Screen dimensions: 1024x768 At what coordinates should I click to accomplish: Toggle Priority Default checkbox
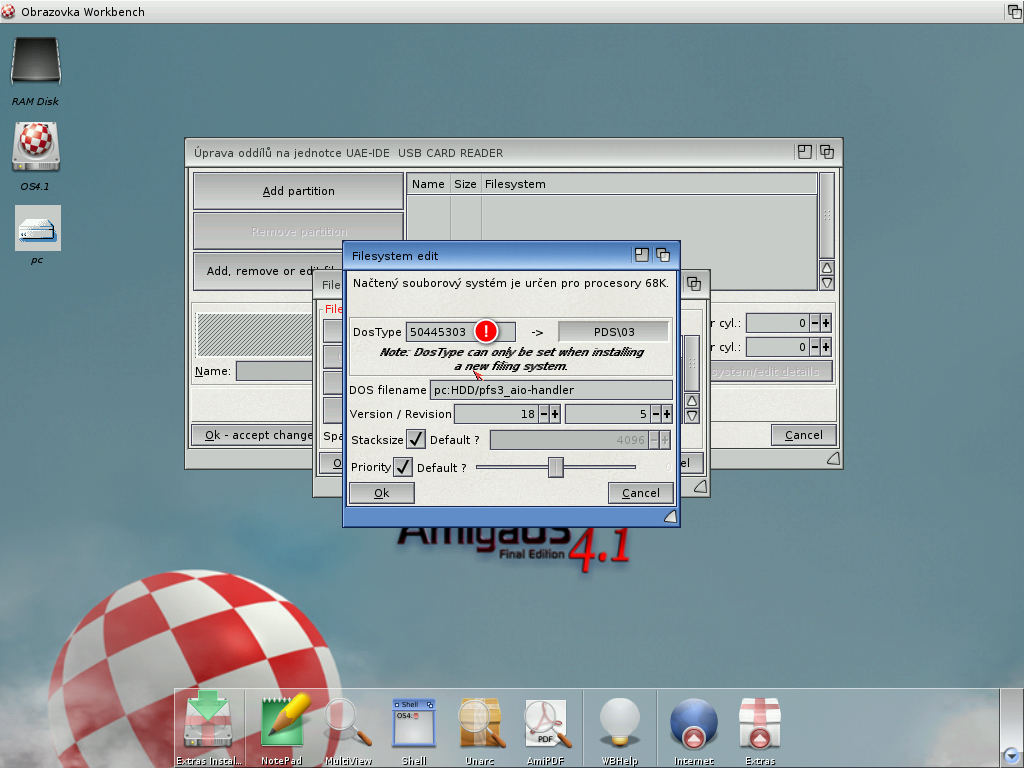coord(403,467)
